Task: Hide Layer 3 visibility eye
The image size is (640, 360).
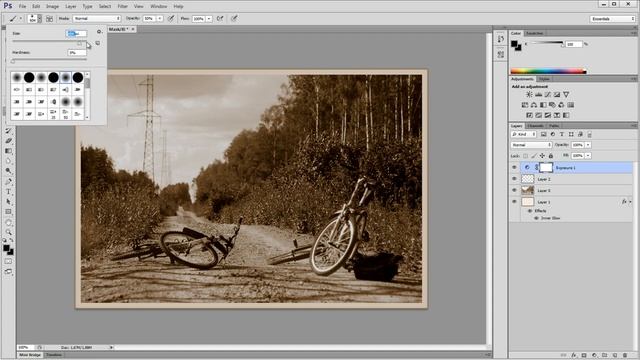Action: click(514, 190)
